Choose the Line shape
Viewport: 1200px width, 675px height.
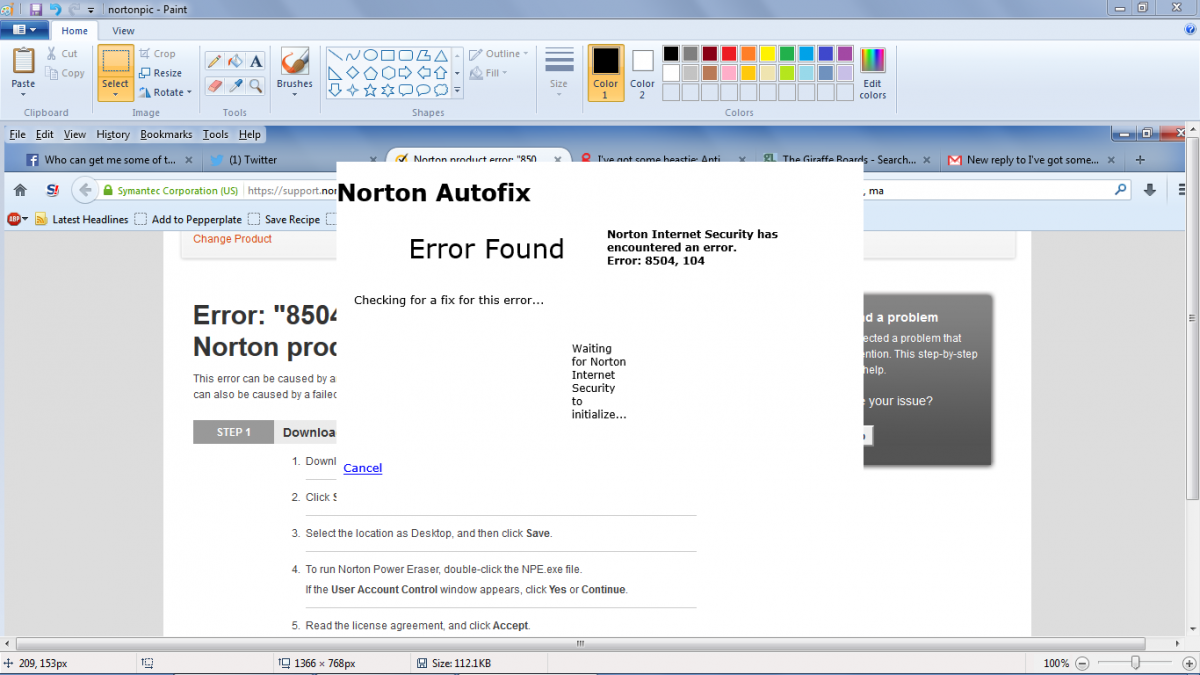point(336,55)
